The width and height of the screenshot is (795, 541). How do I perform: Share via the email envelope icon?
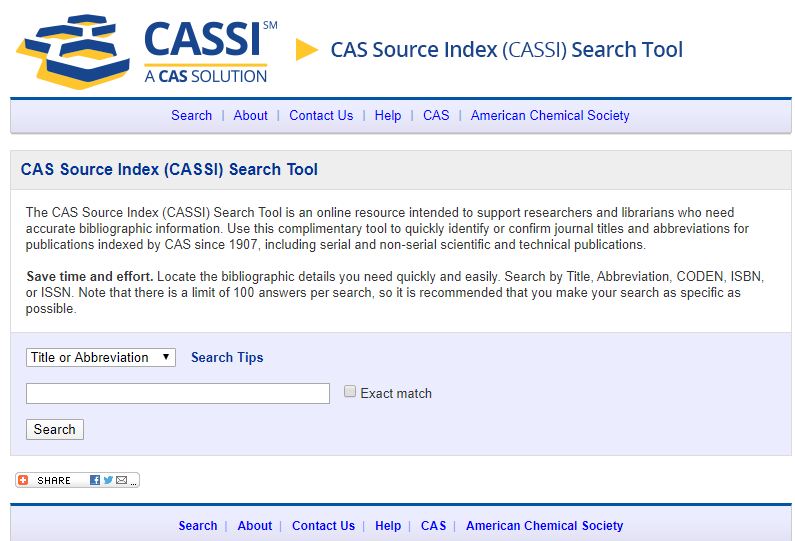[x=122, y=480]
